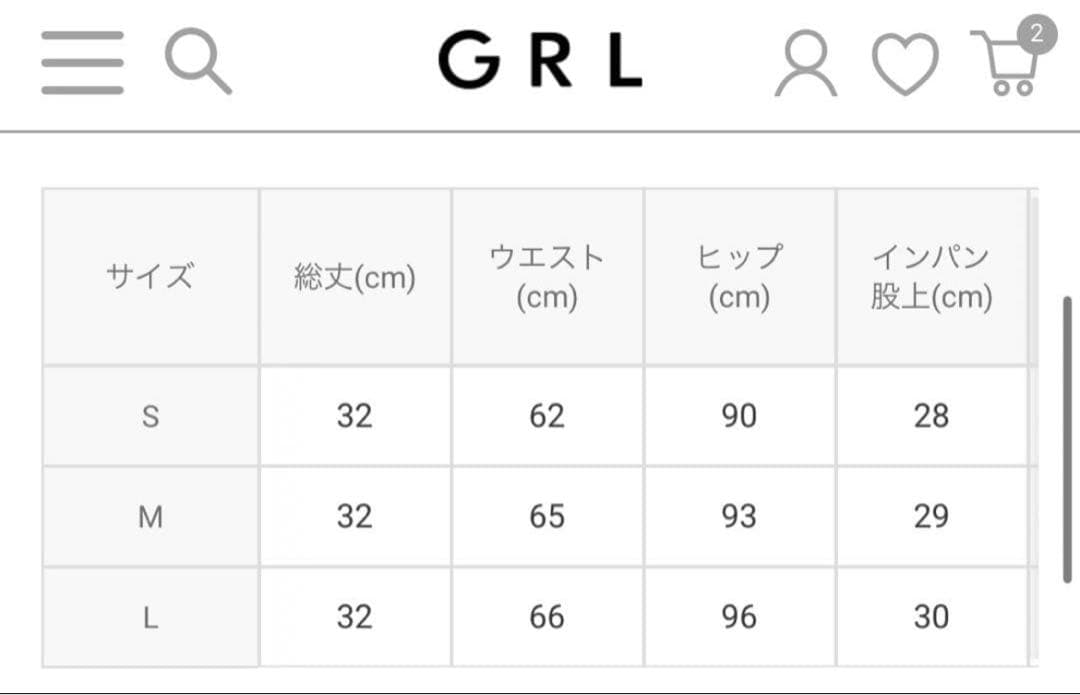Select the ウエスト(cm) column header
Screen dimensions: 1080x695
click(x=547, y=277)
